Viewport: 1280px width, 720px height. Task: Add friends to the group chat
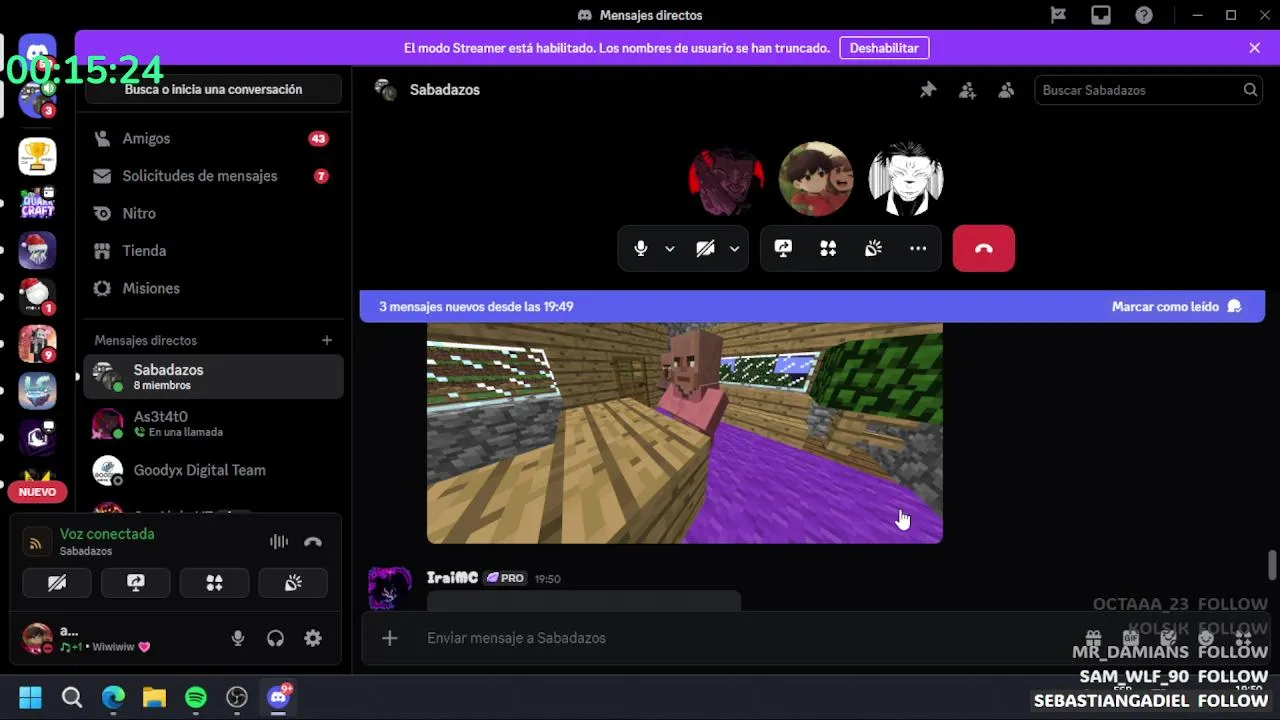point(967,90)
